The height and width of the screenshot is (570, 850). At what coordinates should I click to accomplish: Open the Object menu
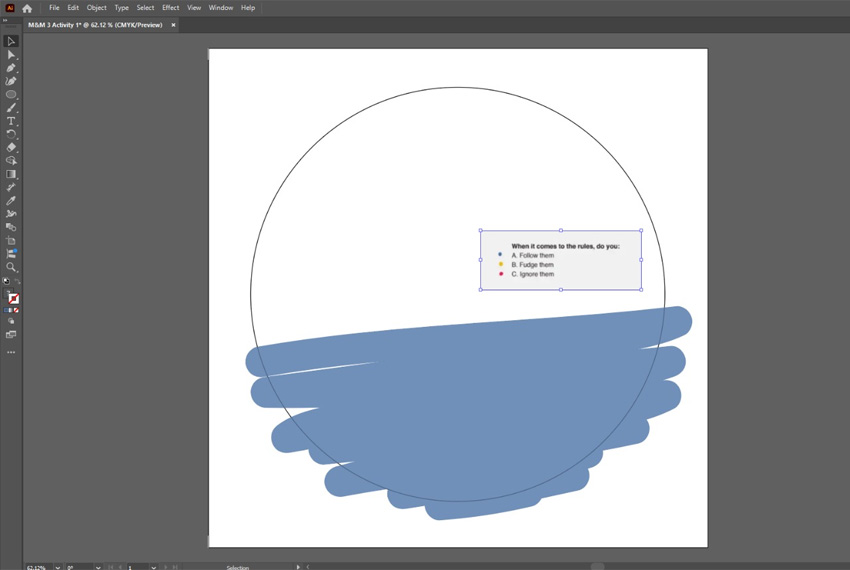[x=96, y=8]
